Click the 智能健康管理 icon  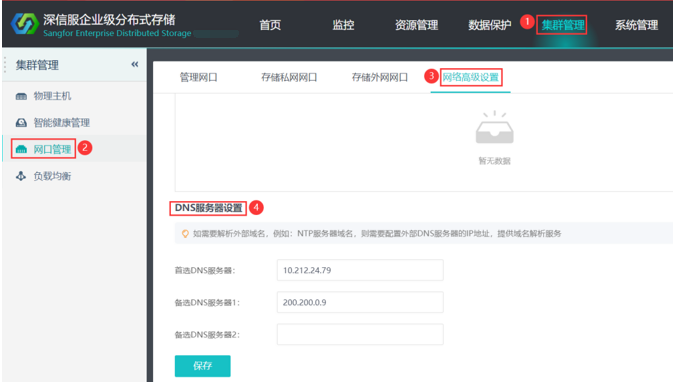click(x=21, y=123)
